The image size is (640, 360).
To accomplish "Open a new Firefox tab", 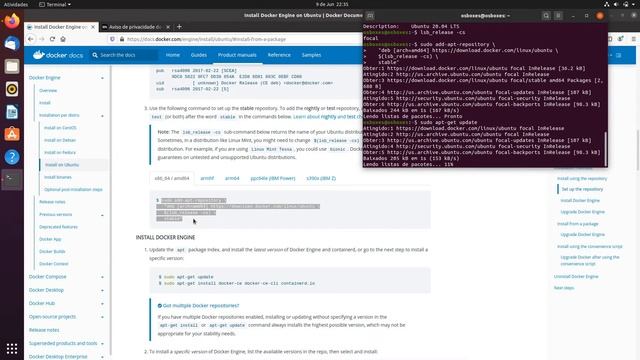I will point(179,27).
